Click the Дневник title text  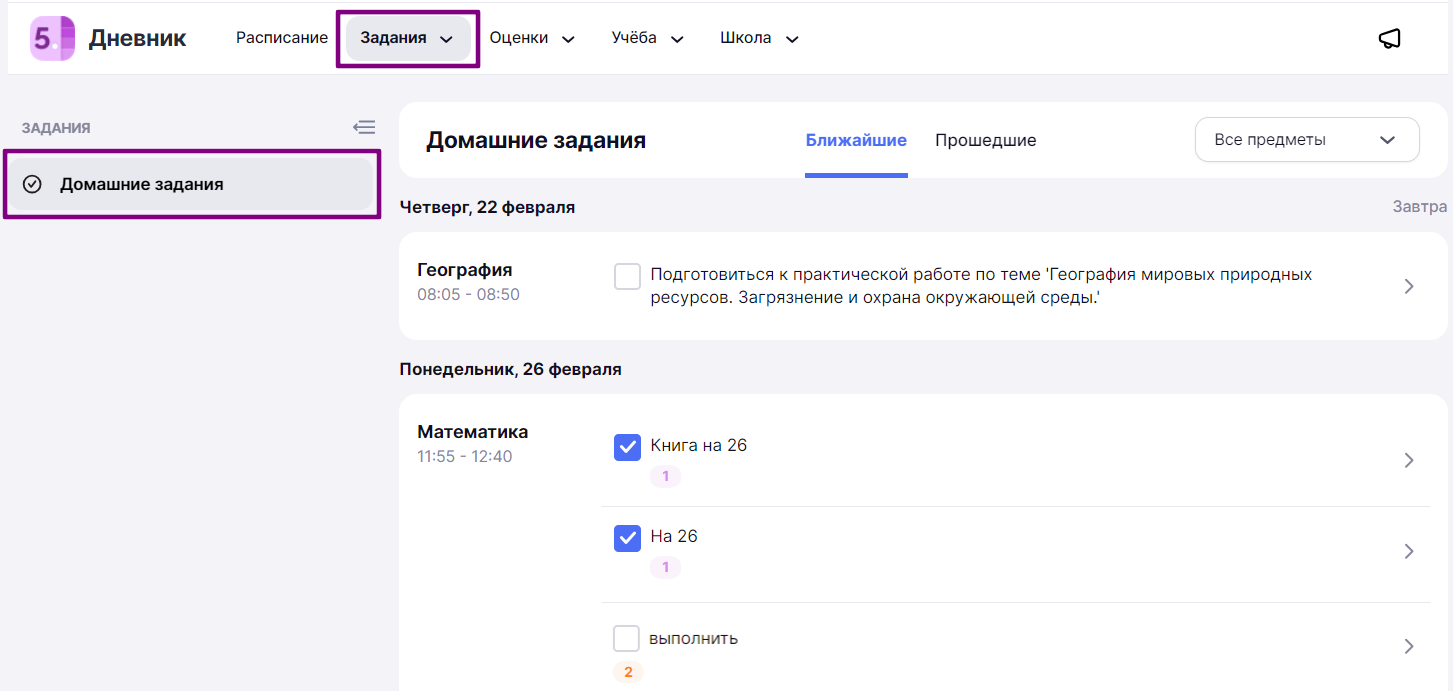pos(137,39)
